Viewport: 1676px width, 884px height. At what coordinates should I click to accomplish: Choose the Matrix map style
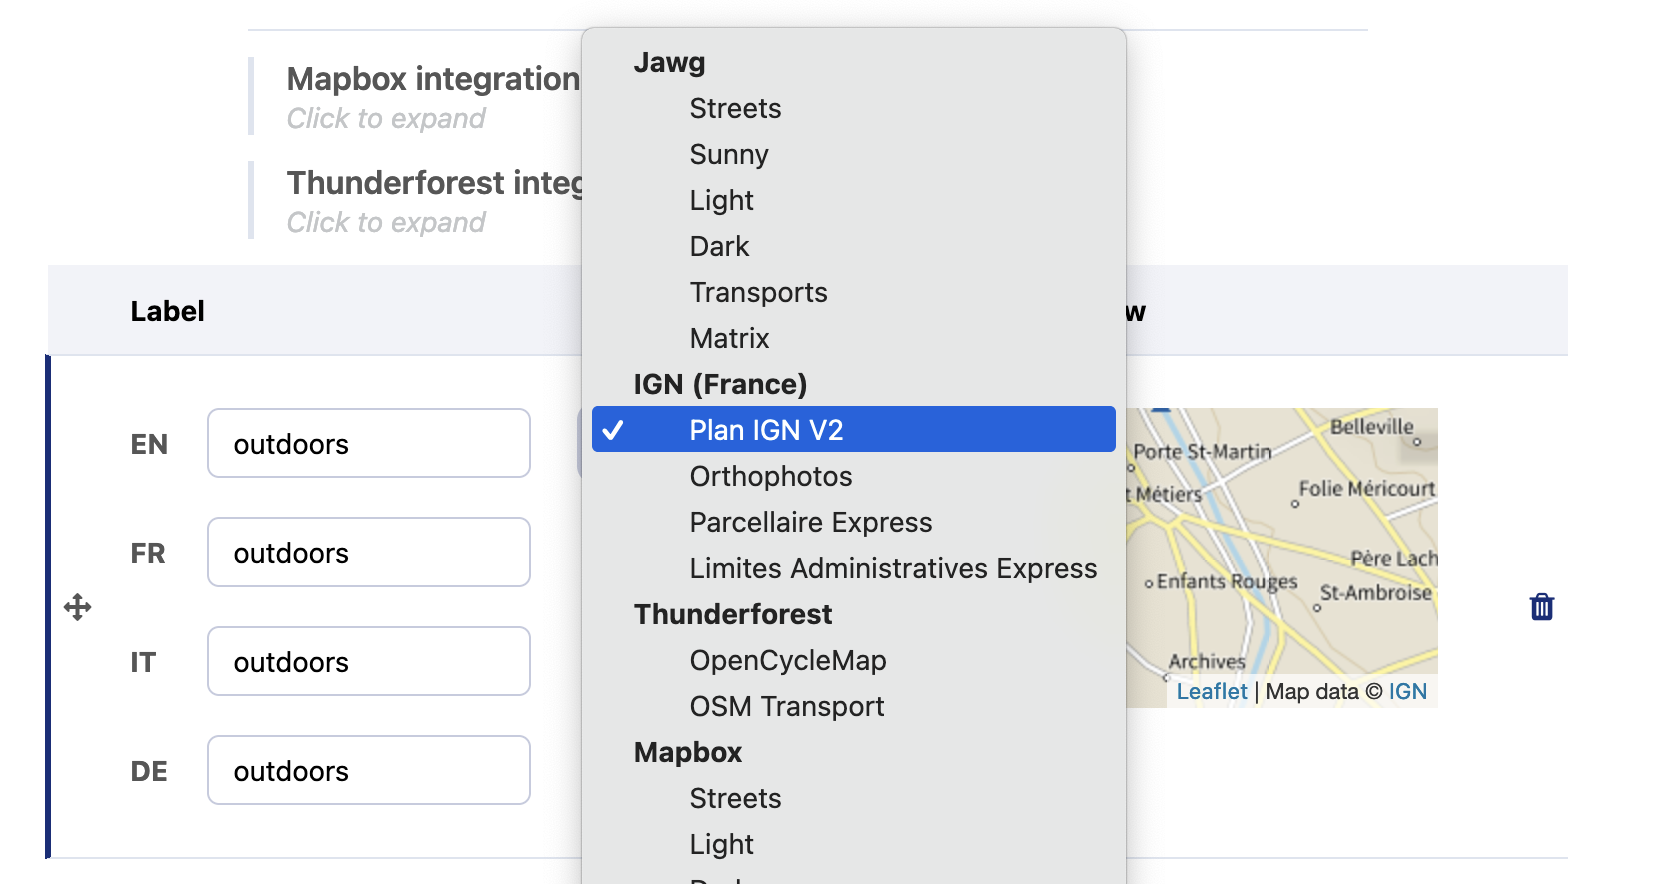point(729,338)
